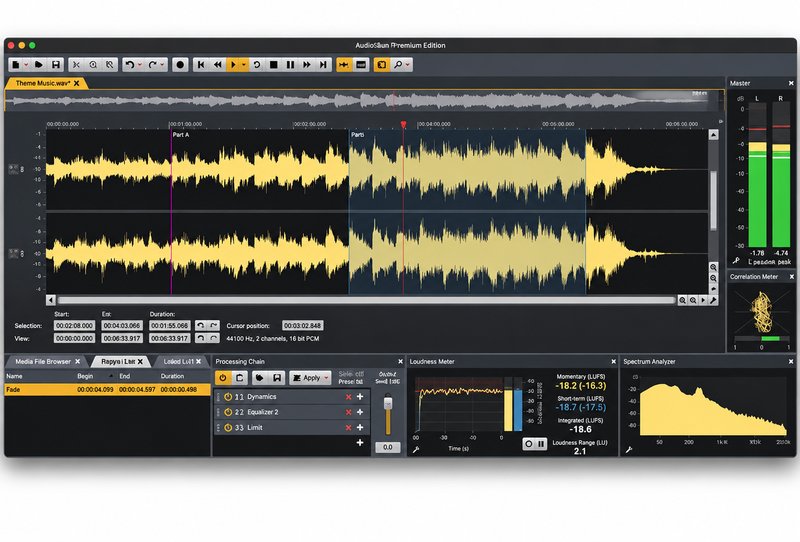Toggle the Processing Chain power button
This screenshot has width=800, height=542.
tap(223, 378)
